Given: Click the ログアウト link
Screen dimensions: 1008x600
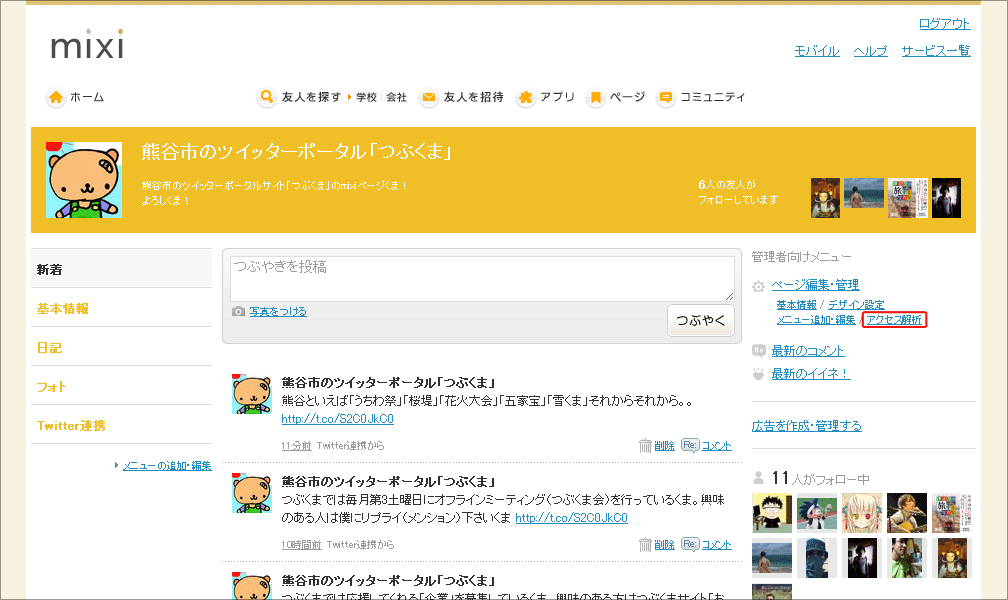Looking at the screenshot, I should tap(944, 24).
